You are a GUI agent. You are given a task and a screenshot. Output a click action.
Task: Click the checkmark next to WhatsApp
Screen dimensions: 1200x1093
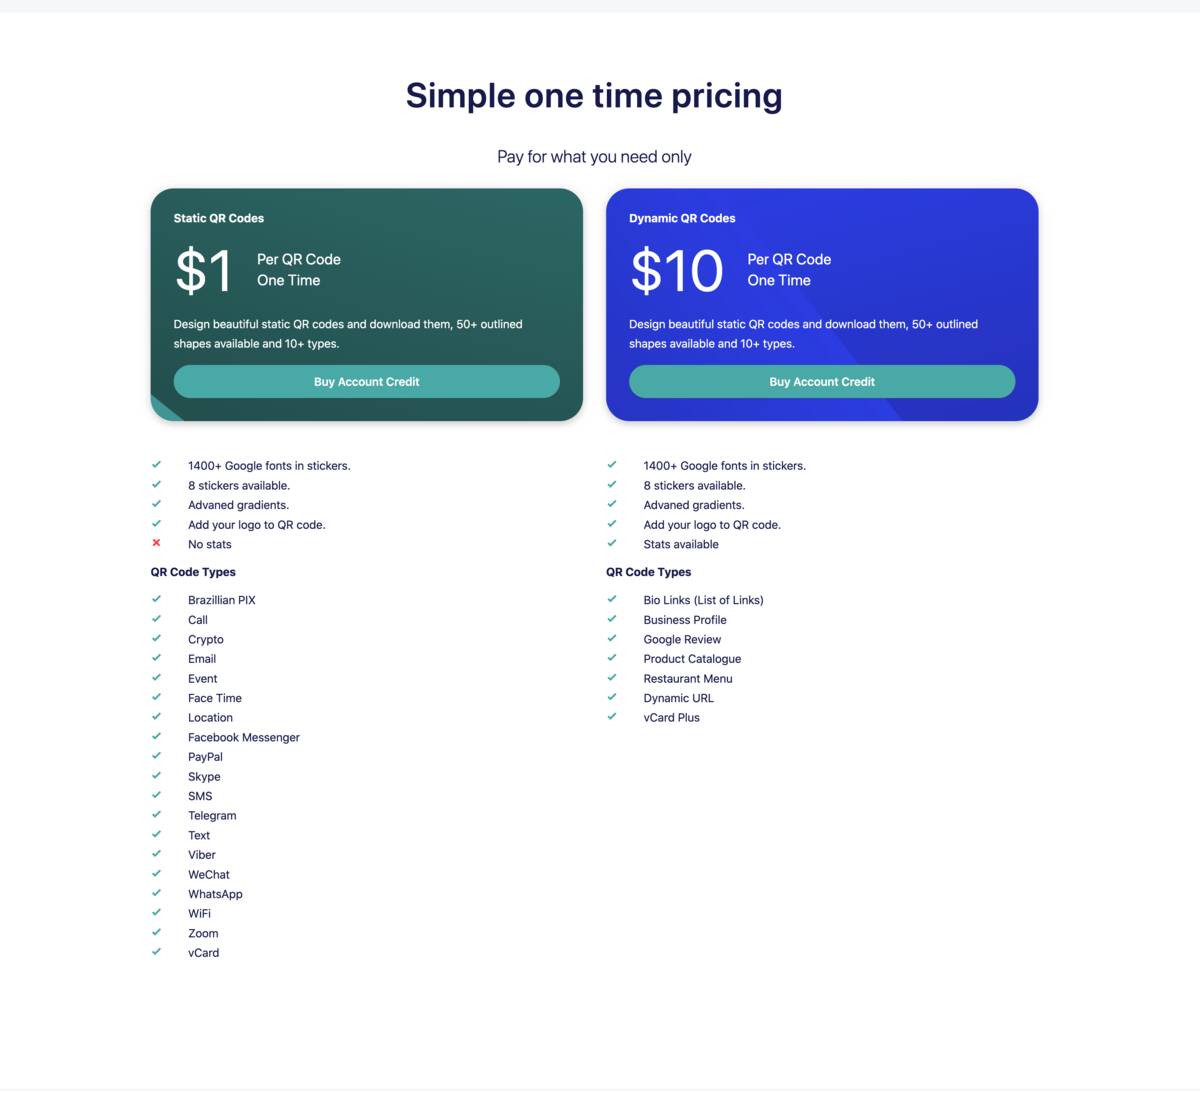[156, 893]
